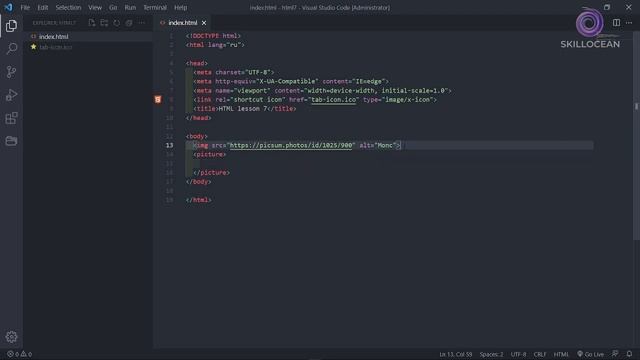This screenshot has height=360, width=640.
Task: Close the index.html editor tab
Action: click(x=204, y=23)
